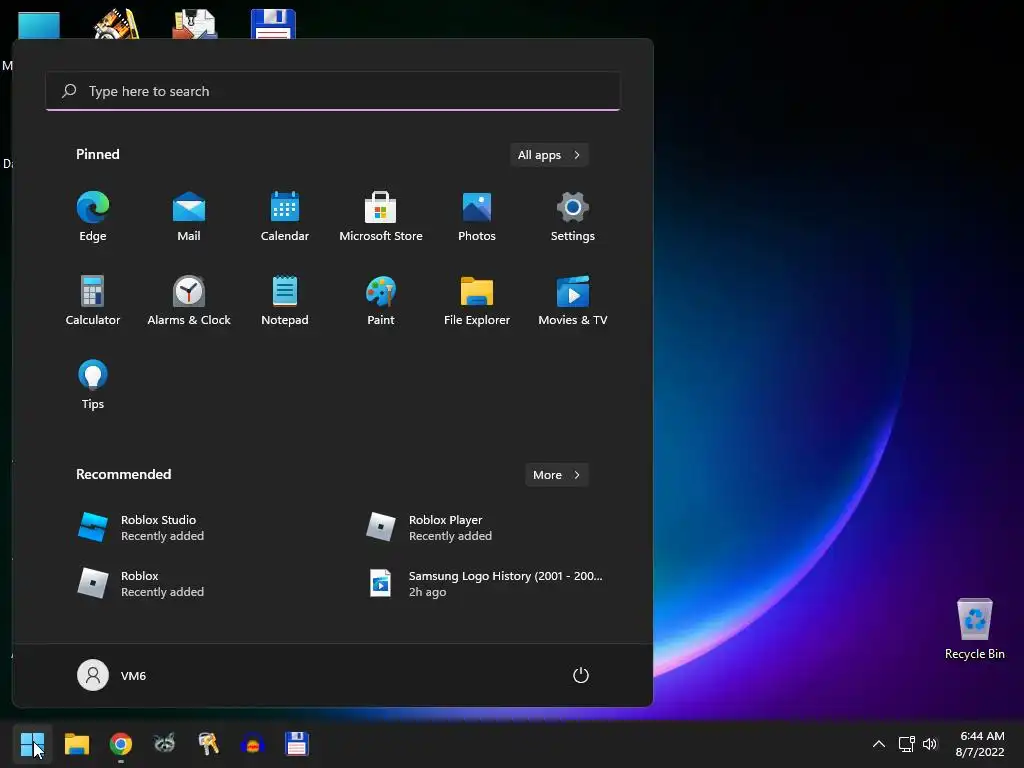1024x768 pixels.
Task: Open the Calendar app
Action: [285, 217]
